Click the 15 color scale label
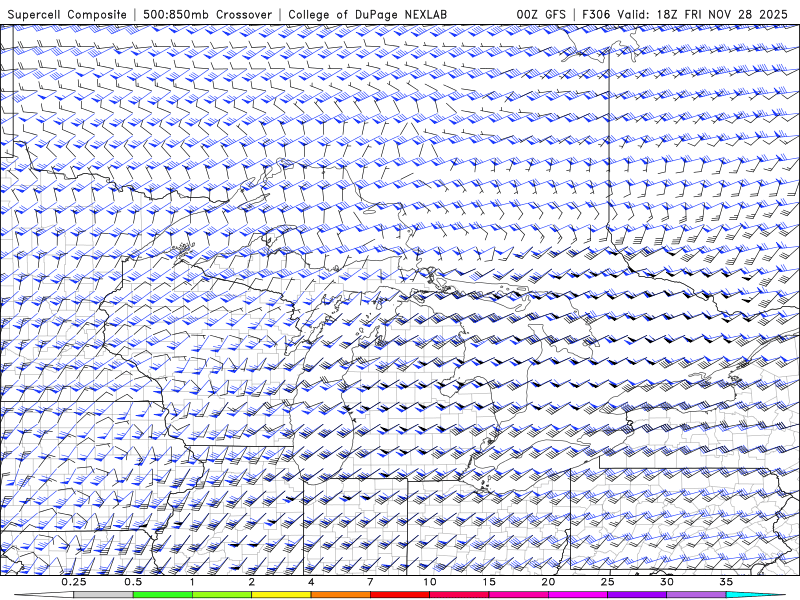This screenshot has height=600, width=800. [489, 582]
